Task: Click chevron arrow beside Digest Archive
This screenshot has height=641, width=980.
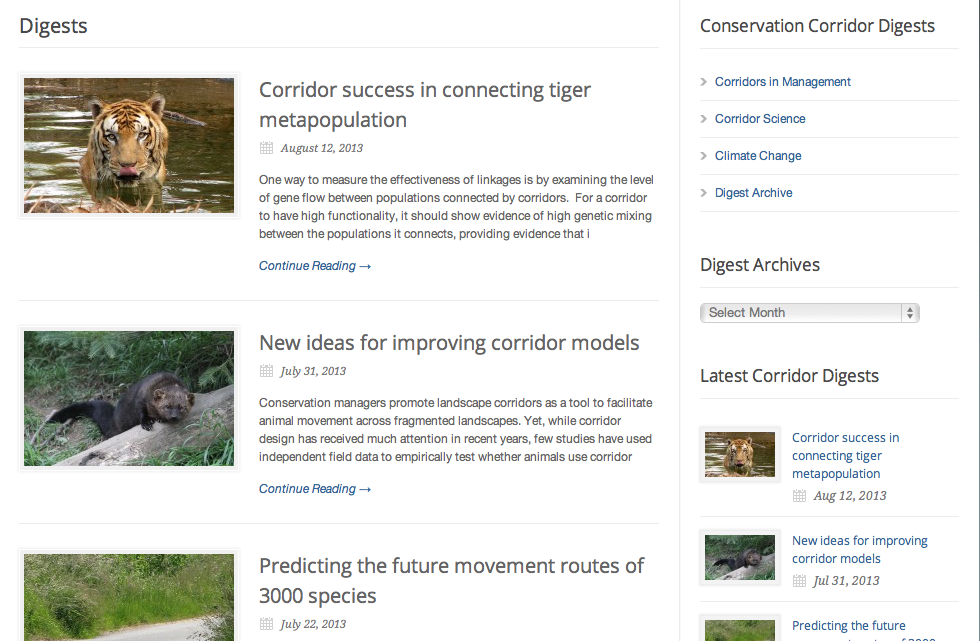Action: [704, 193]
